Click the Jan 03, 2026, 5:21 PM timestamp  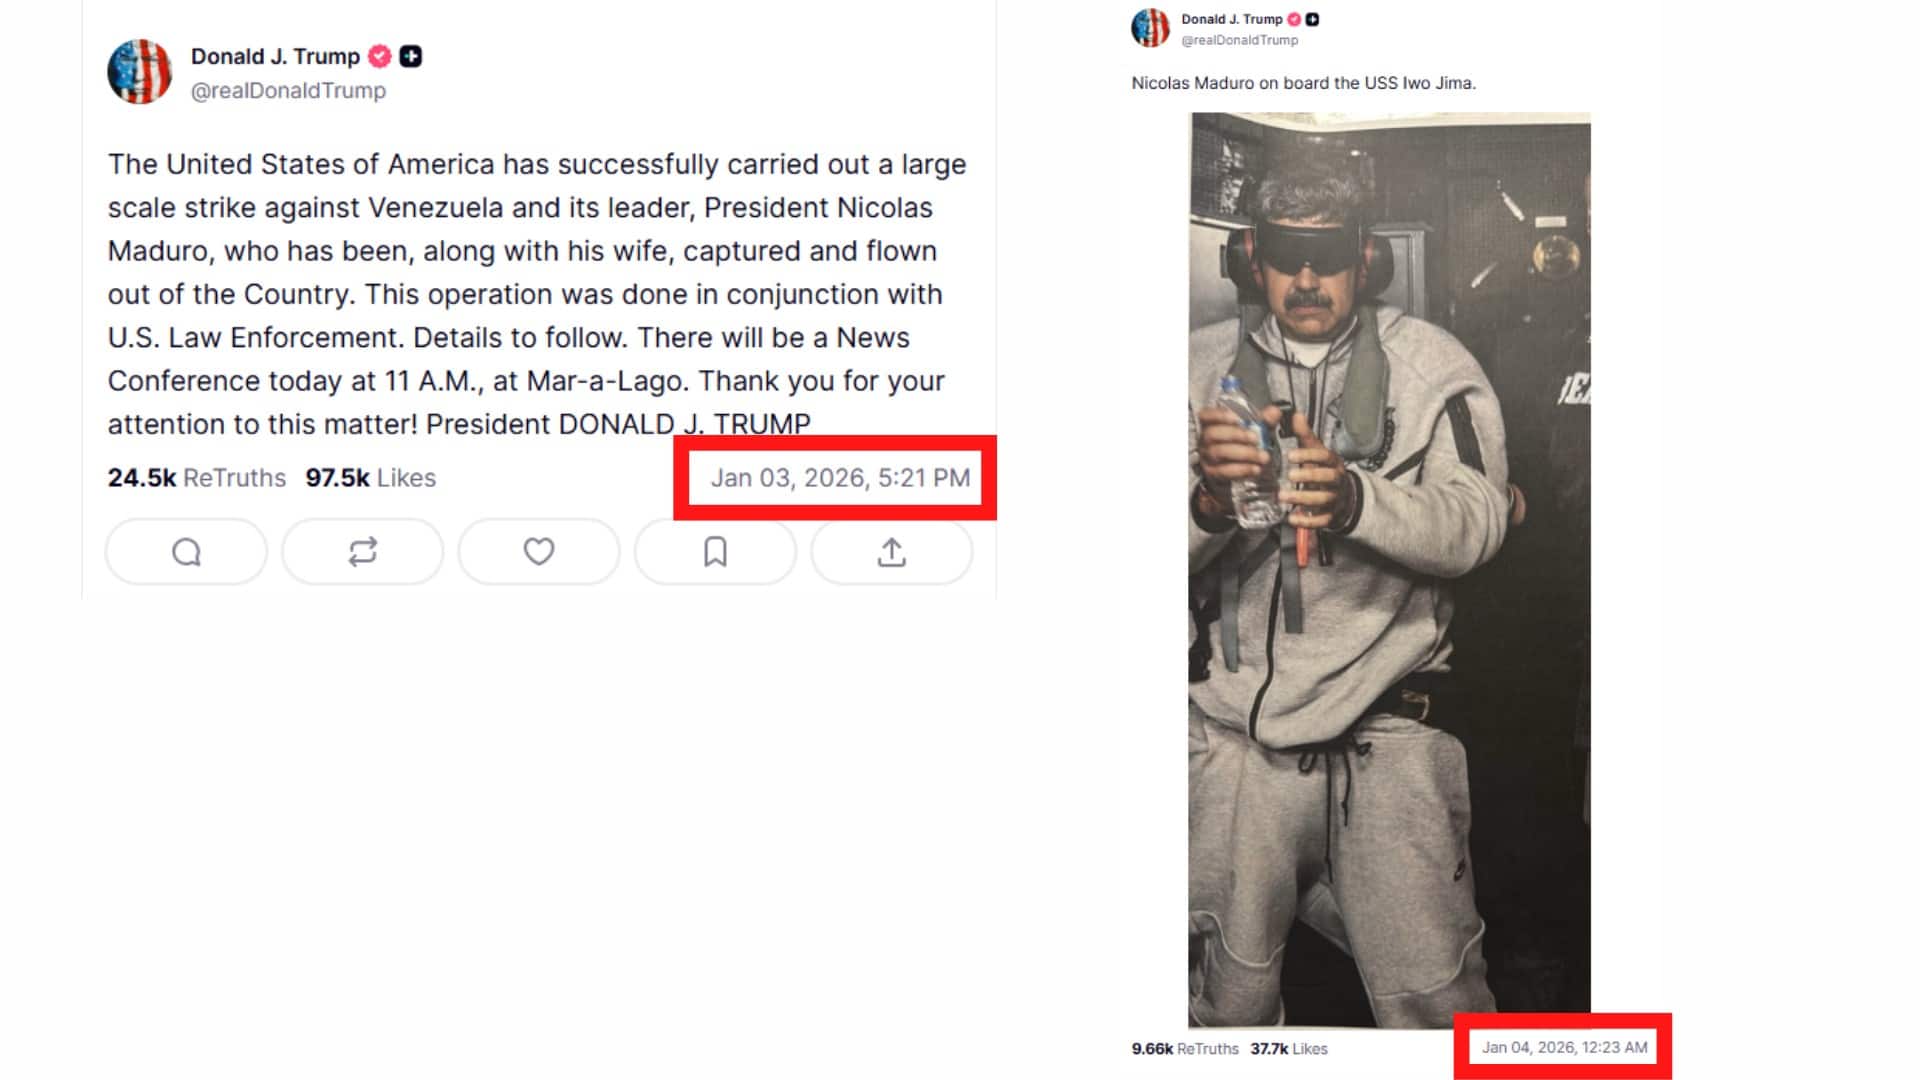pos(840,478)
